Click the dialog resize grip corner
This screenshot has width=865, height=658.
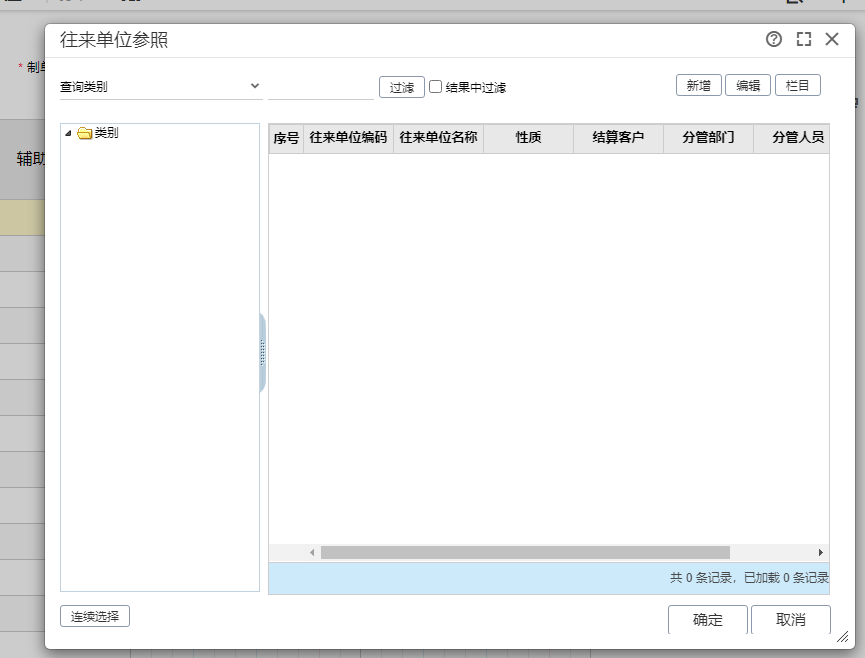click(x=843, y=636)
